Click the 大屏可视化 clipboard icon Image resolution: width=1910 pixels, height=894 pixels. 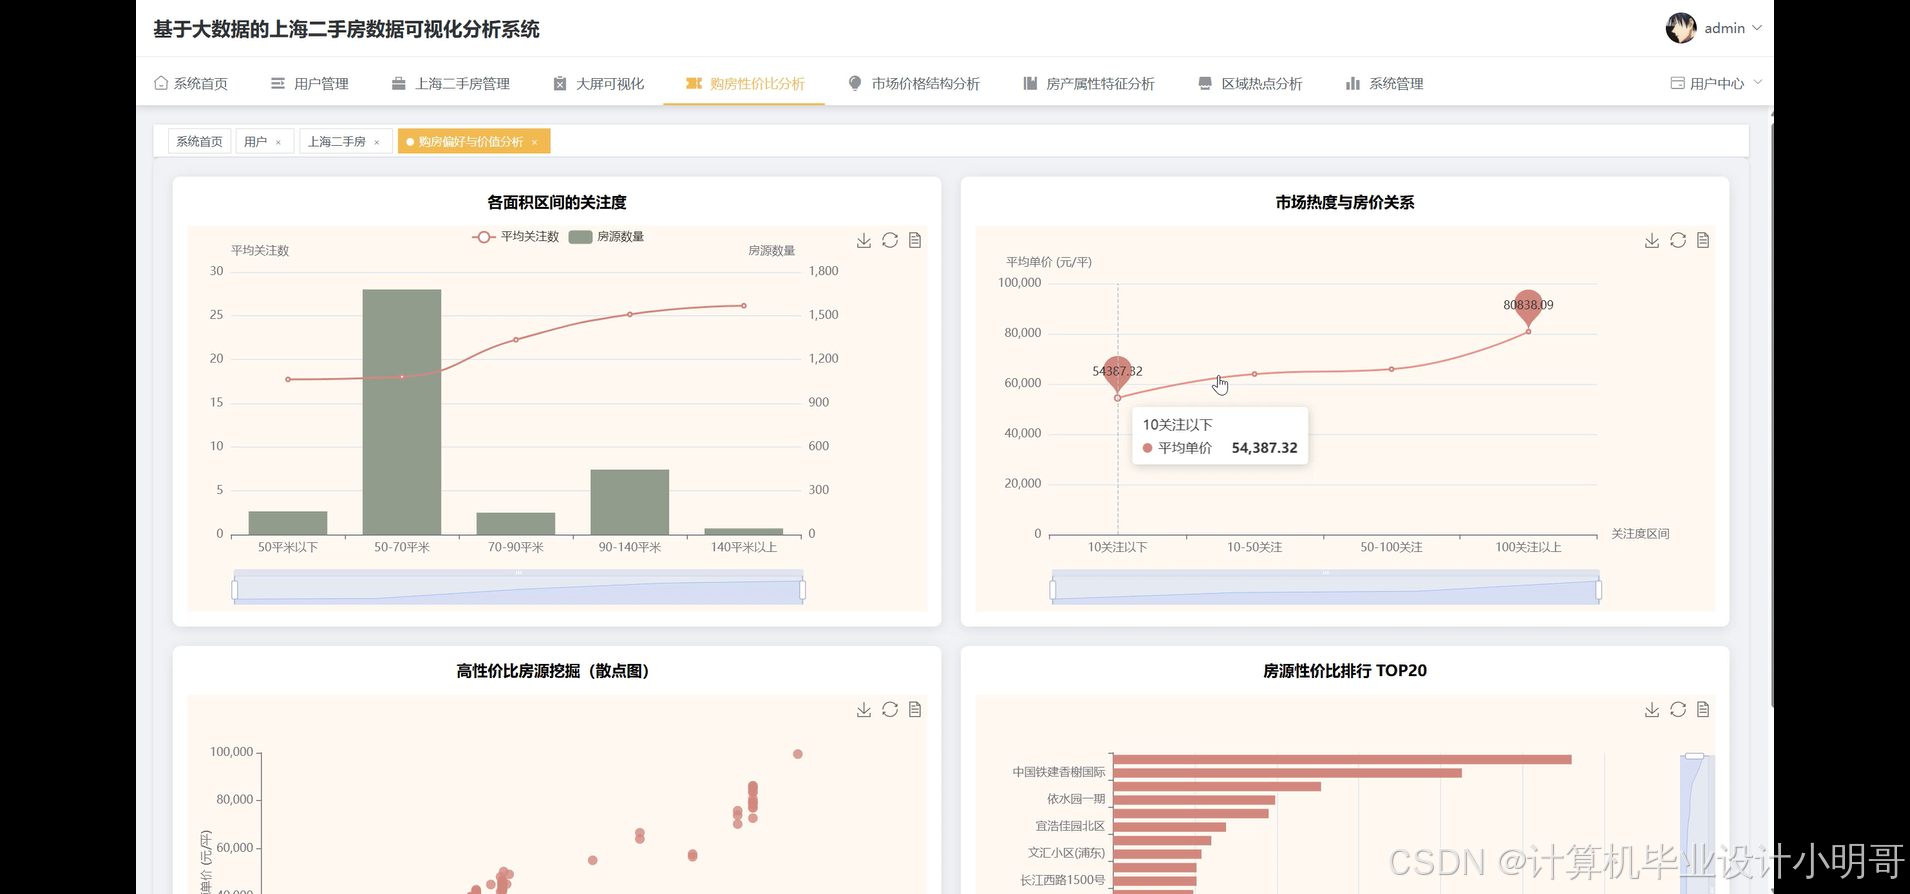[x=560, y=83]
